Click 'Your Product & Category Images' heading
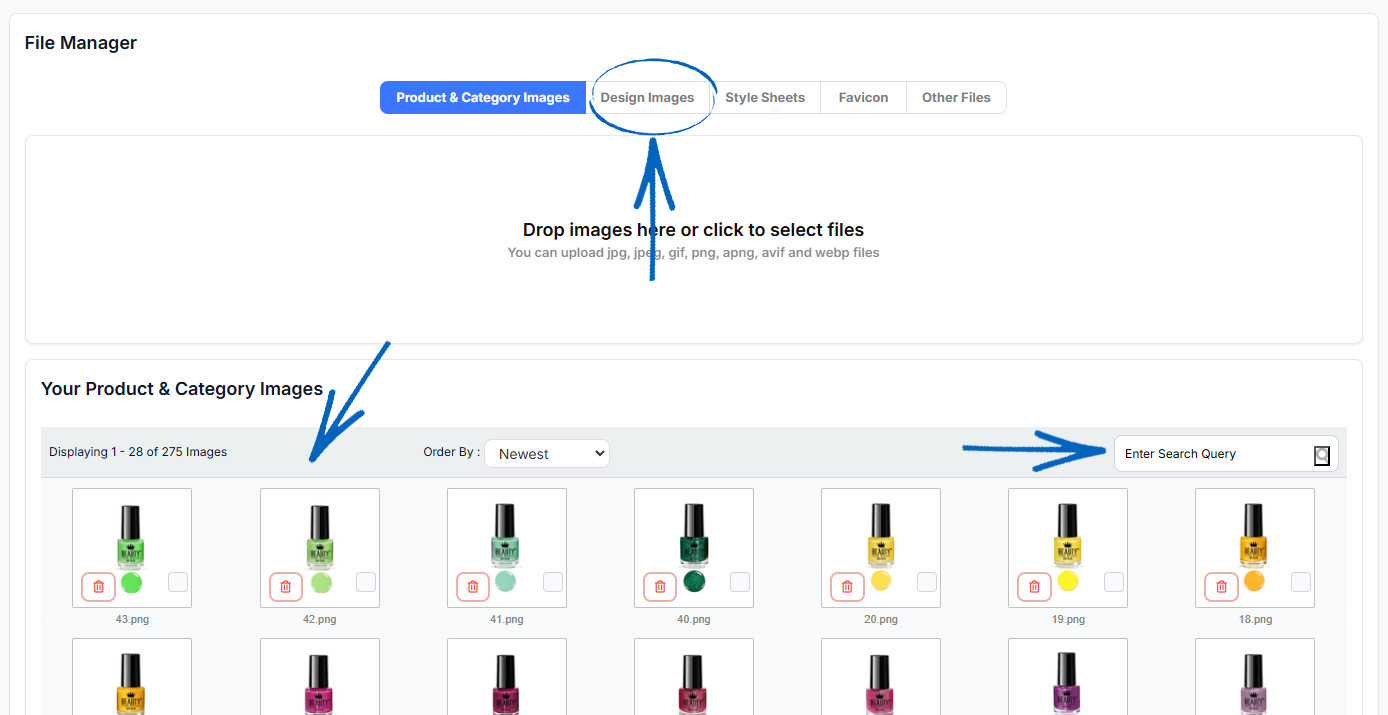 click(182, 389)
